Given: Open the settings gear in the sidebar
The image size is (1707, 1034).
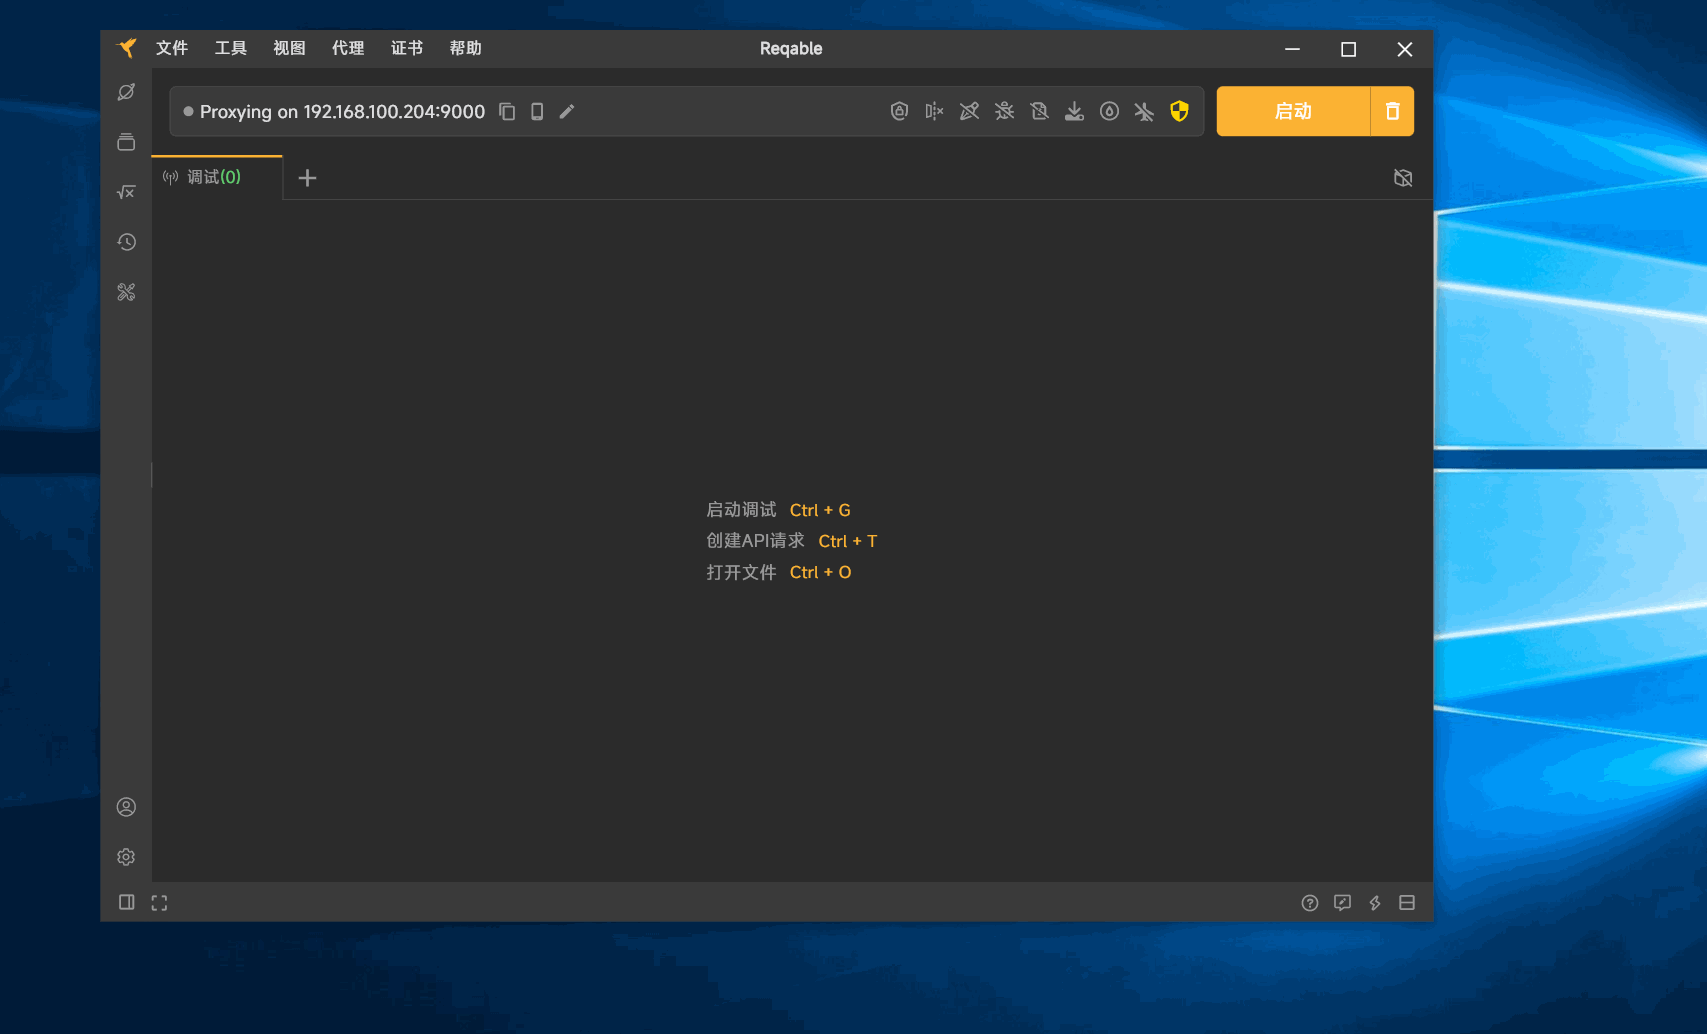Looking at the screenshot, I should pyautogui.click(x=126, y=857).
